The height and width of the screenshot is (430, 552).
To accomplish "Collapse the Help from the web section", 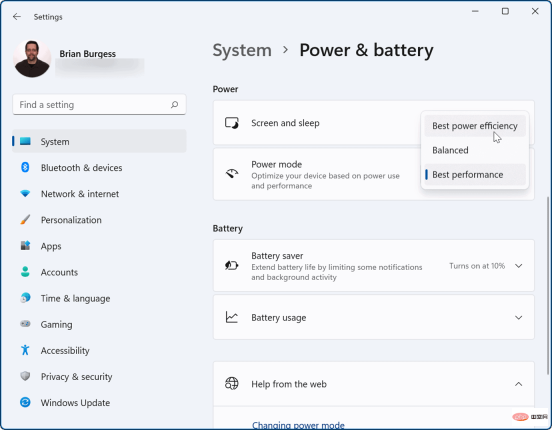I will pyautogui.click(x=519, y=384).
